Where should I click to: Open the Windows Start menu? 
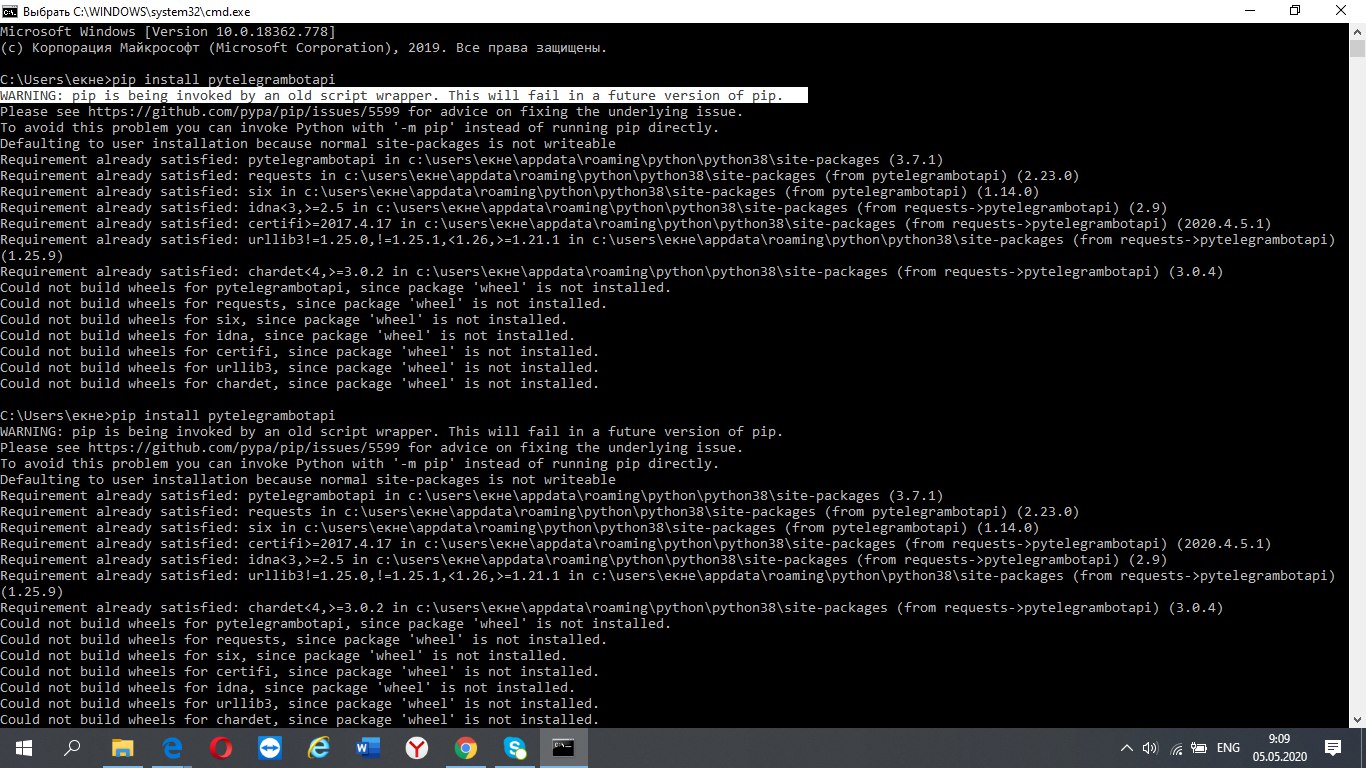pyautogui.click(x=23, y=747)
